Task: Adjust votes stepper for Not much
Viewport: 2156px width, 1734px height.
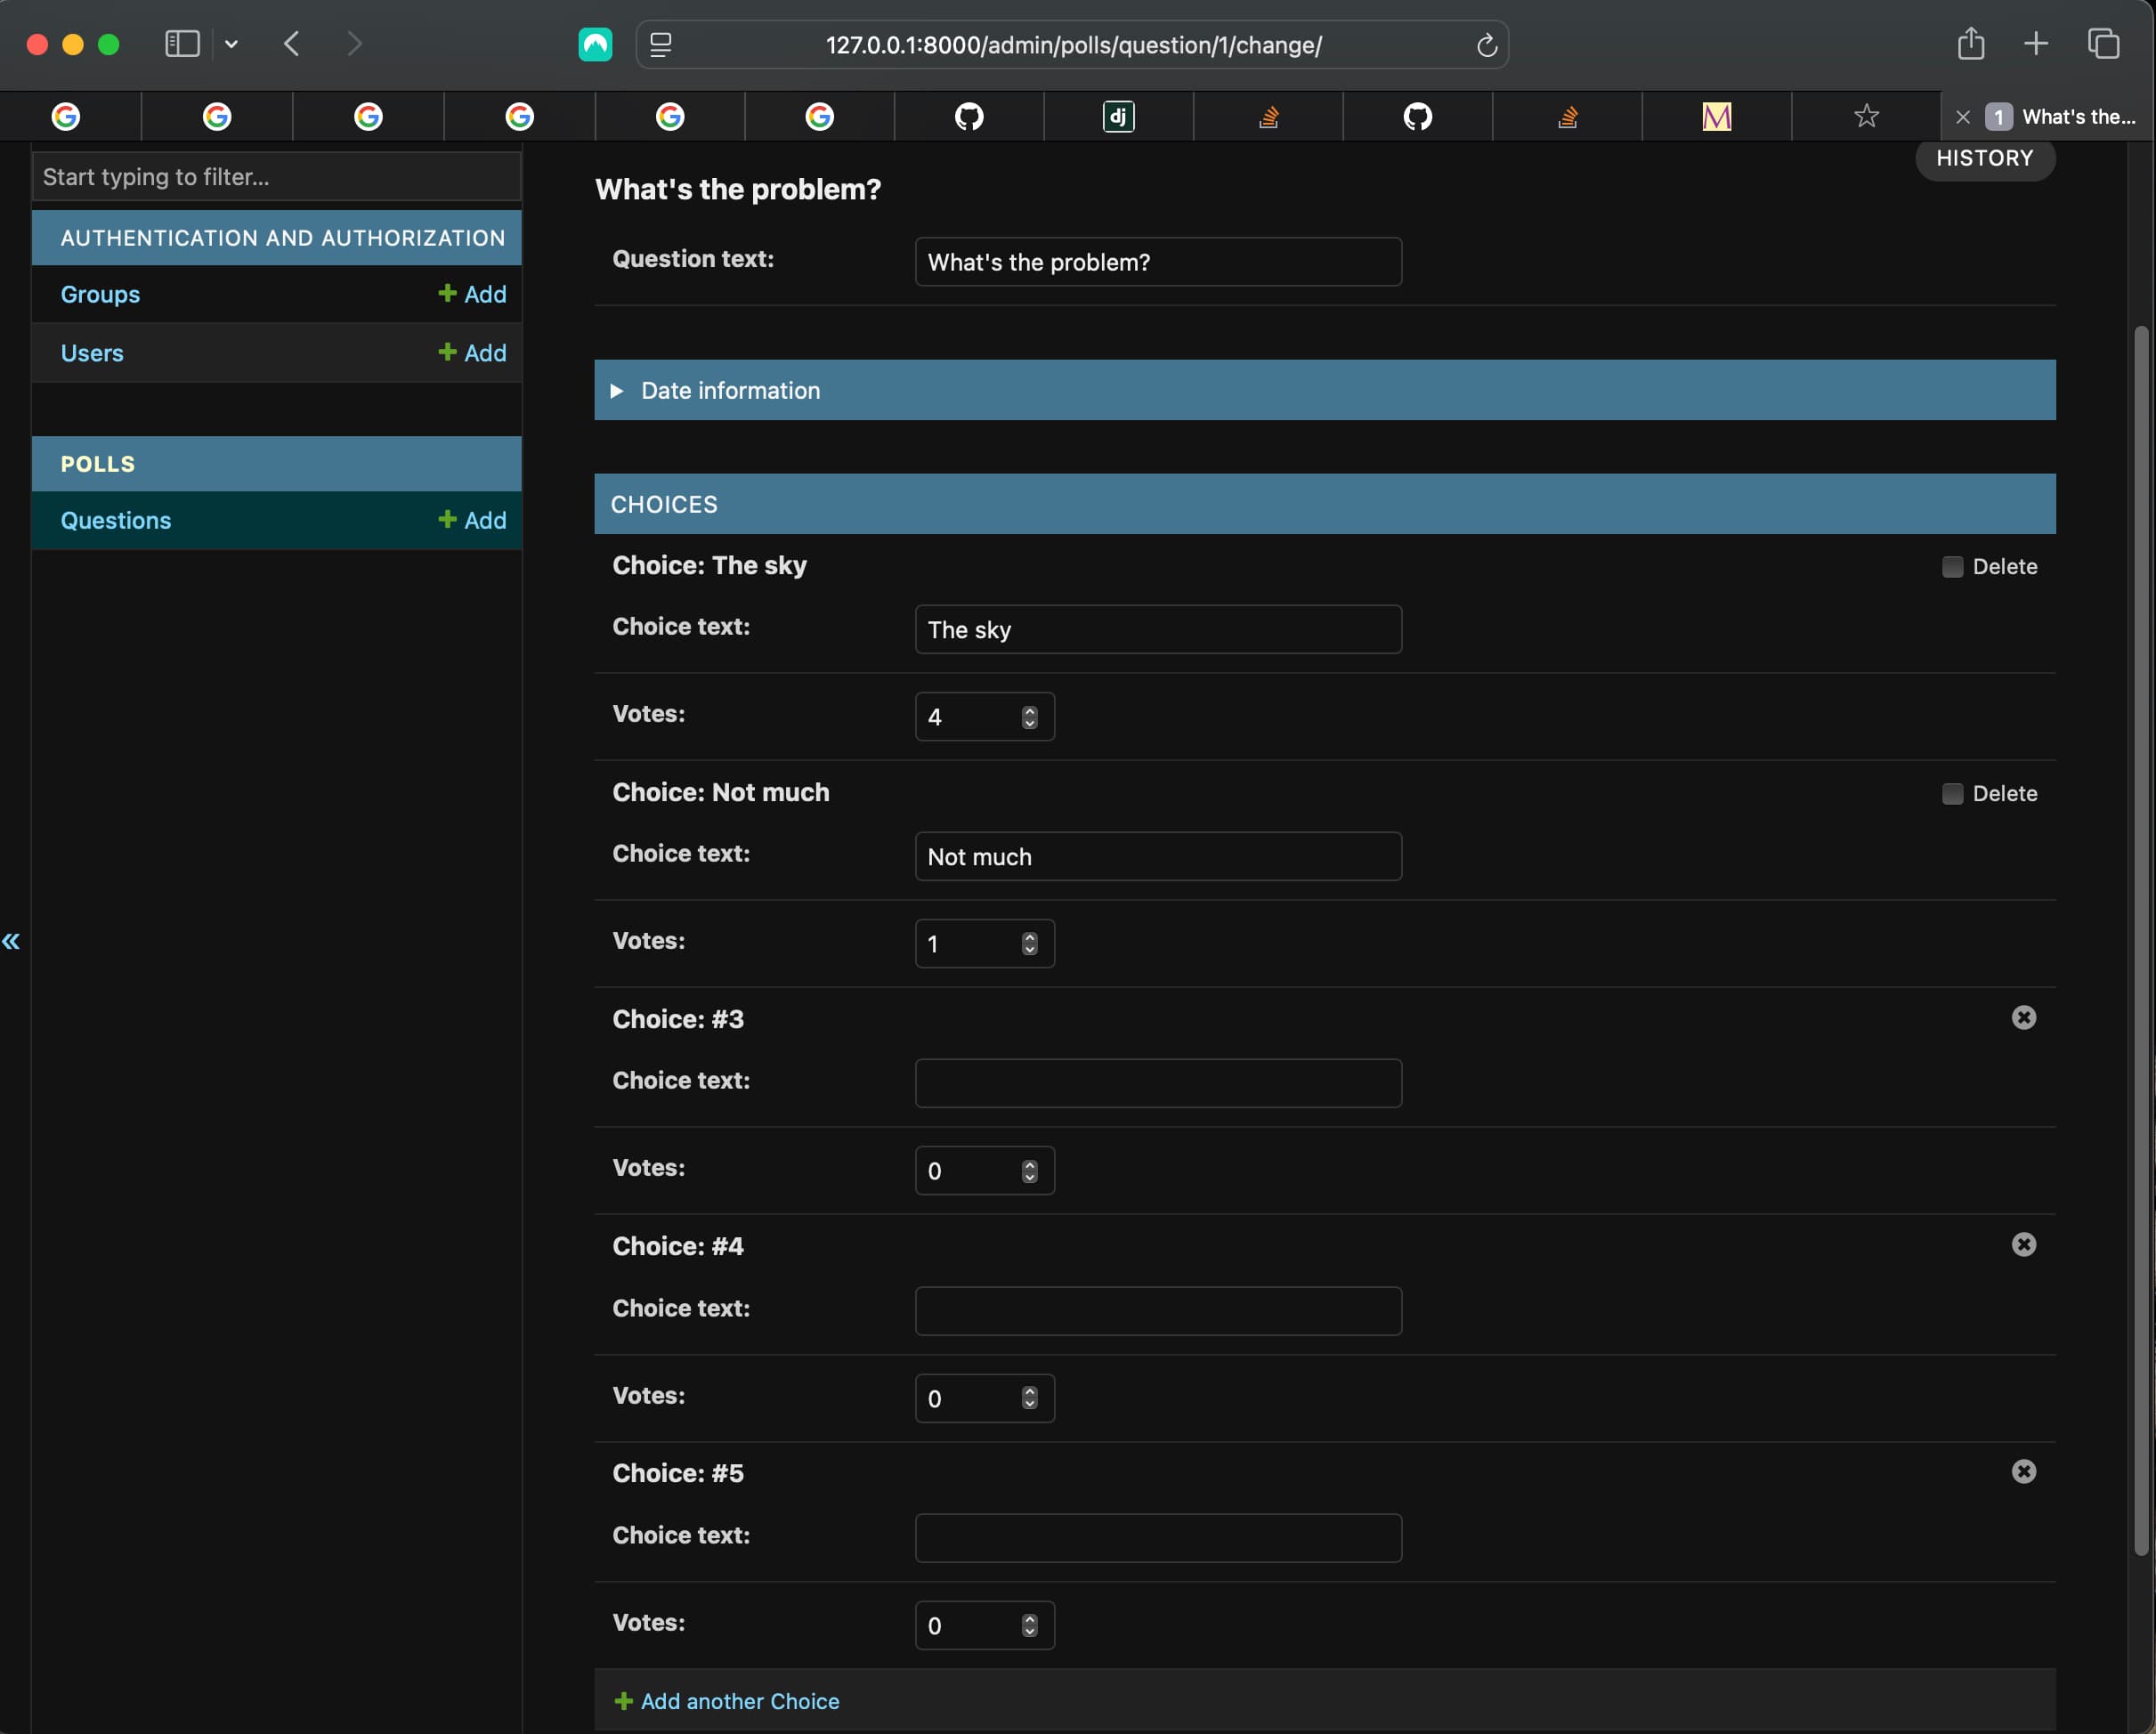Action: (1029, 944)
